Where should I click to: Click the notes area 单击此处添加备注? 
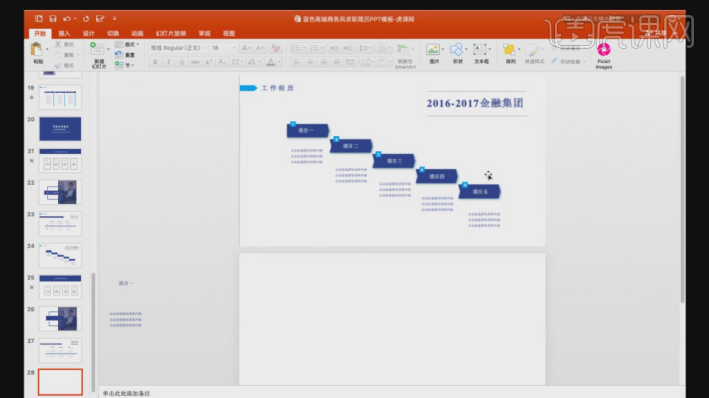pyautogui.click(x=126, y=393)
